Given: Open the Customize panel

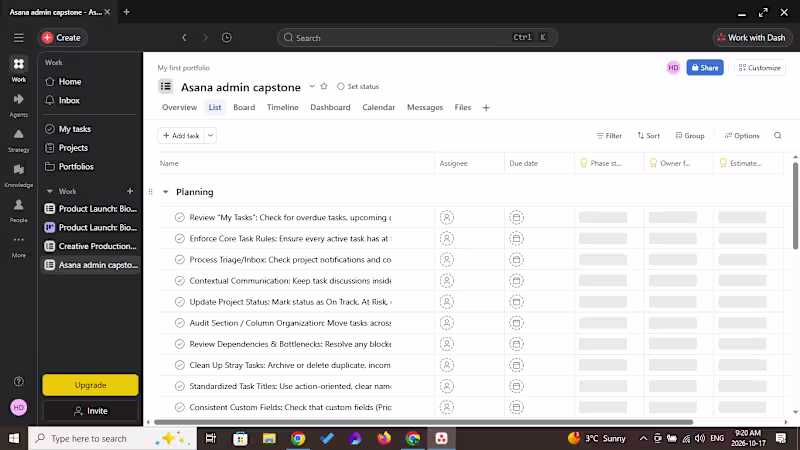Looking at the screenshot, I should [x=760, y=68].
